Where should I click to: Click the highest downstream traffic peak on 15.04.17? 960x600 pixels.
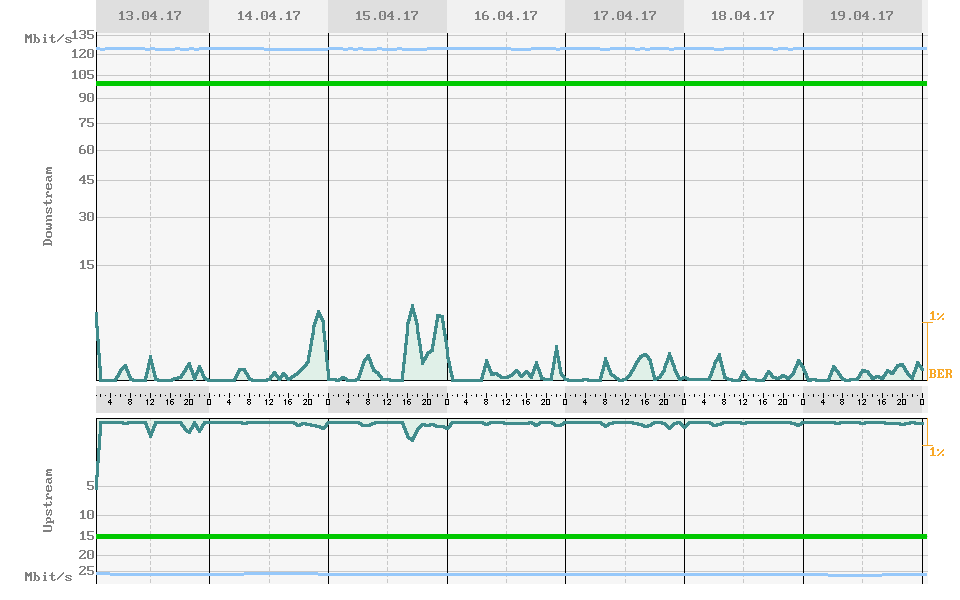[x=412, y=306]
